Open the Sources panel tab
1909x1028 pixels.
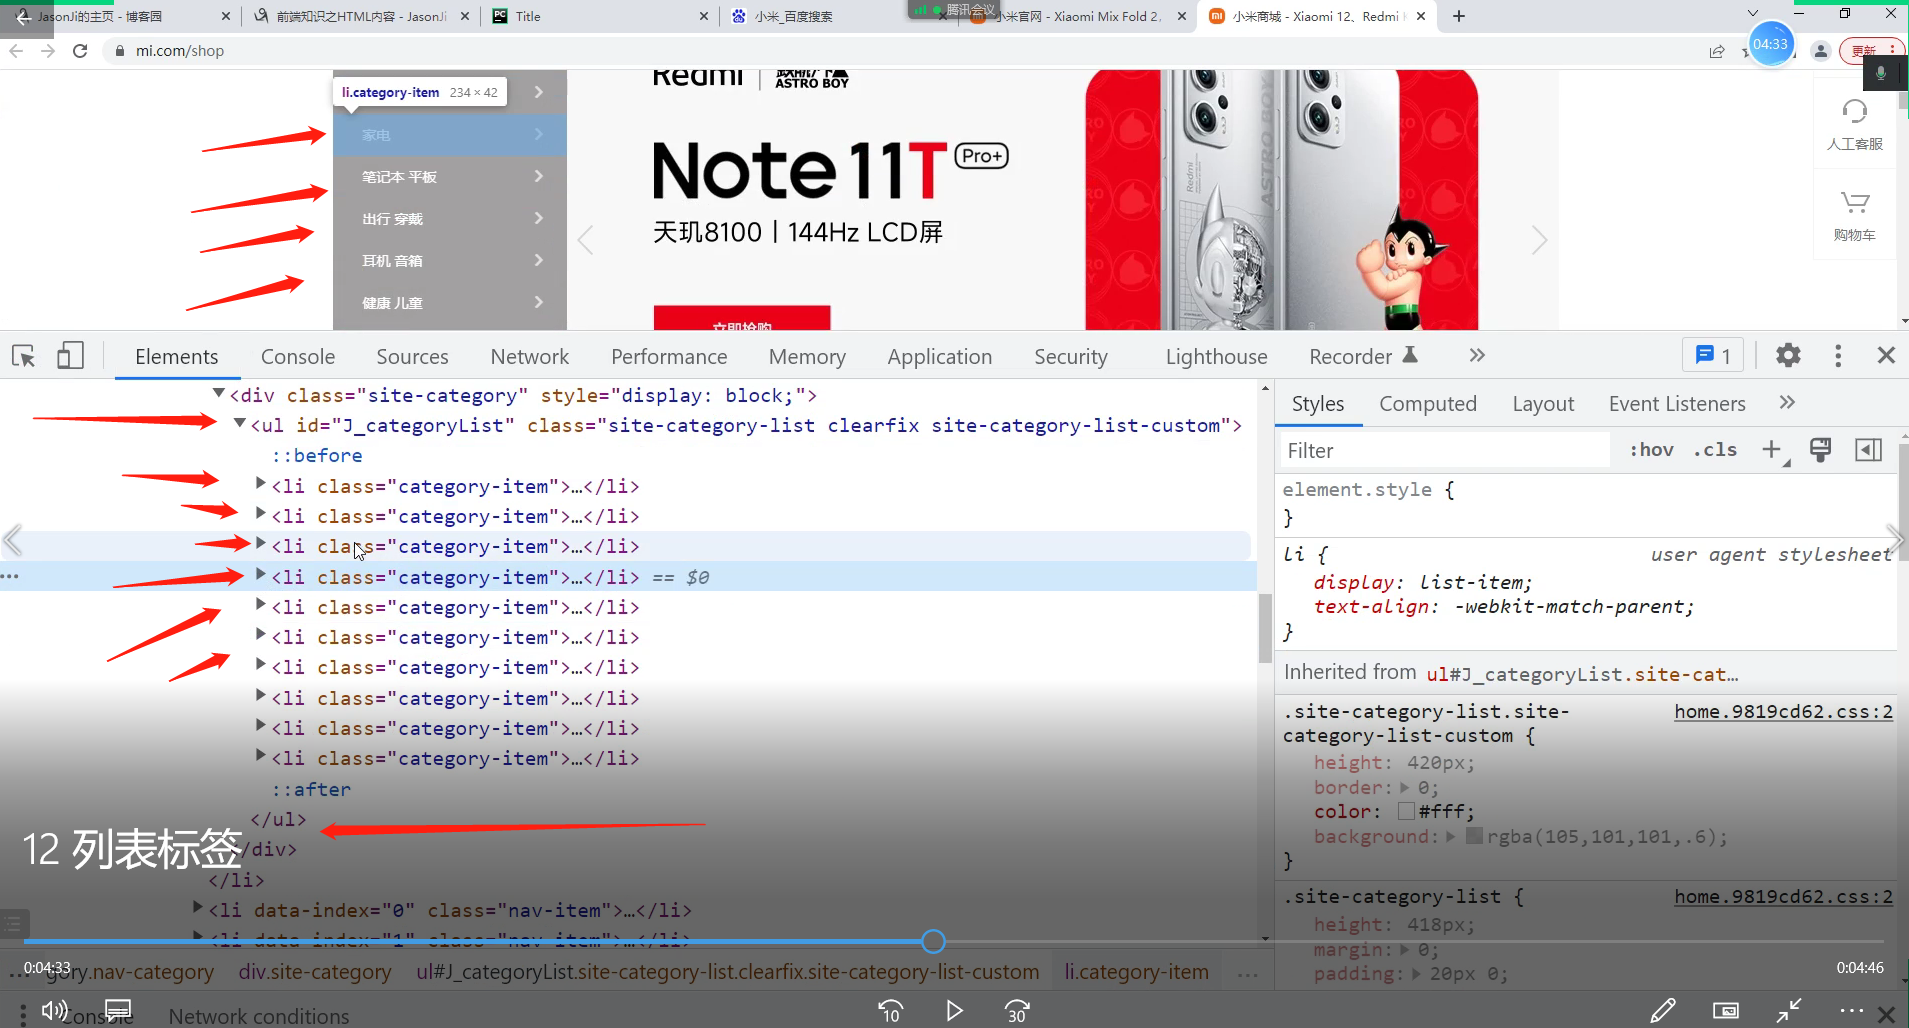tap(412, 357)
